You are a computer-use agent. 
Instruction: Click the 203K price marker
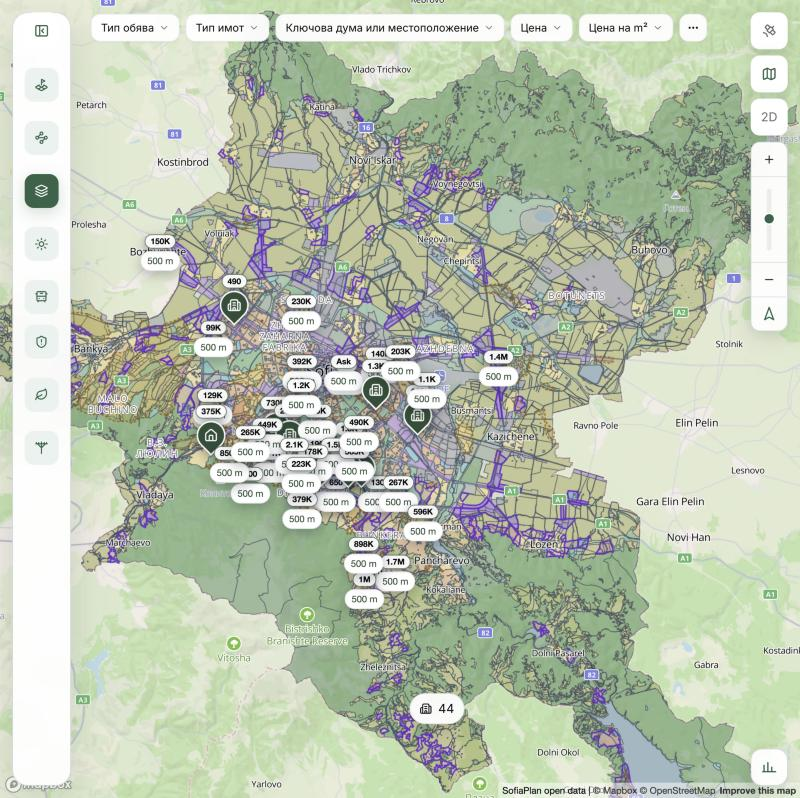point(401,352)
